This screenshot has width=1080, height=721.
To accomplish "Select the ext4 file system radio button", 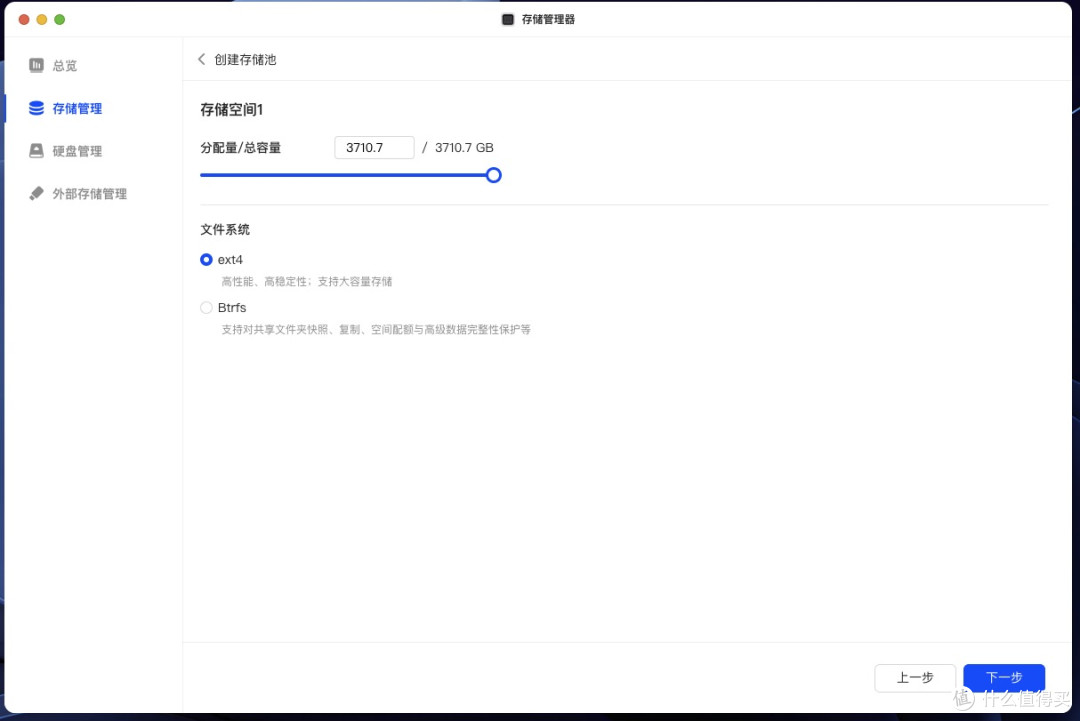I will (x=206, y=260).
